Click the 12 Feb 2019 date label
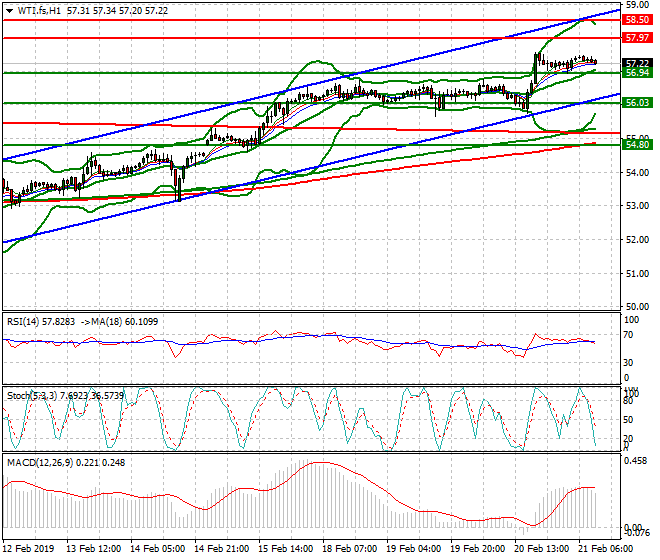The height and width of the screenshot is (560, 660). [29, 549]
